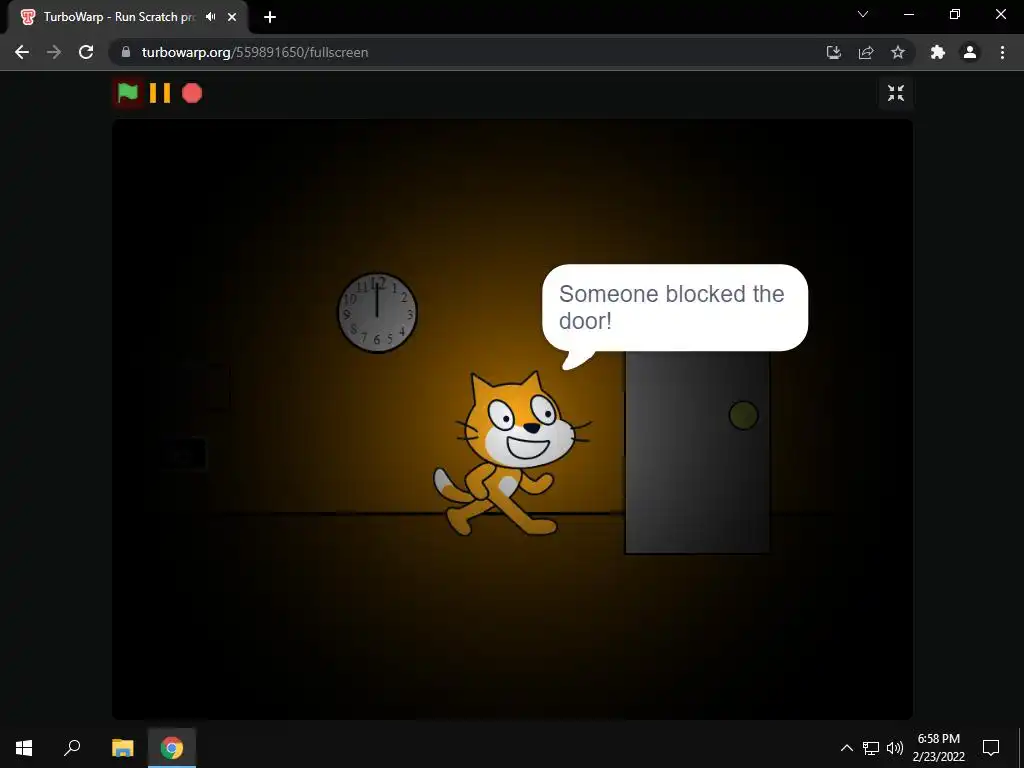Go forward in browser history
Screen dimensions: 1024x768
click(54, 52)
